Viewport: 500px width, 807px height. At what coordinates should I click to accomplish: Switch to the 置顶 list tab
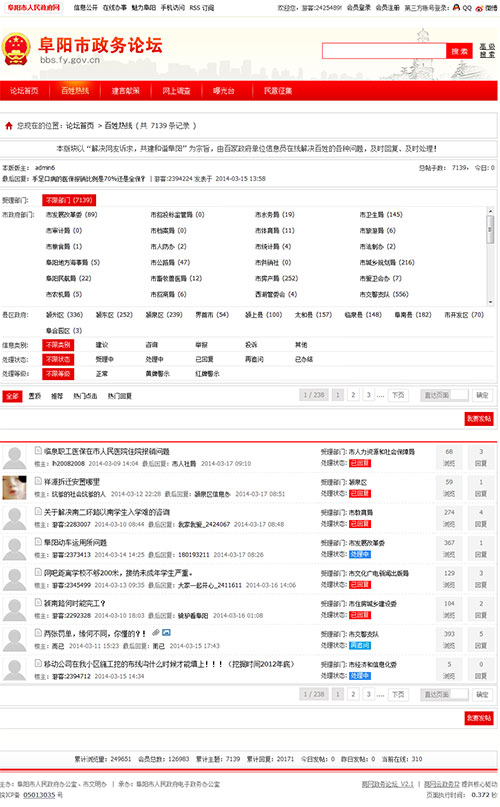tap(35, 396)
